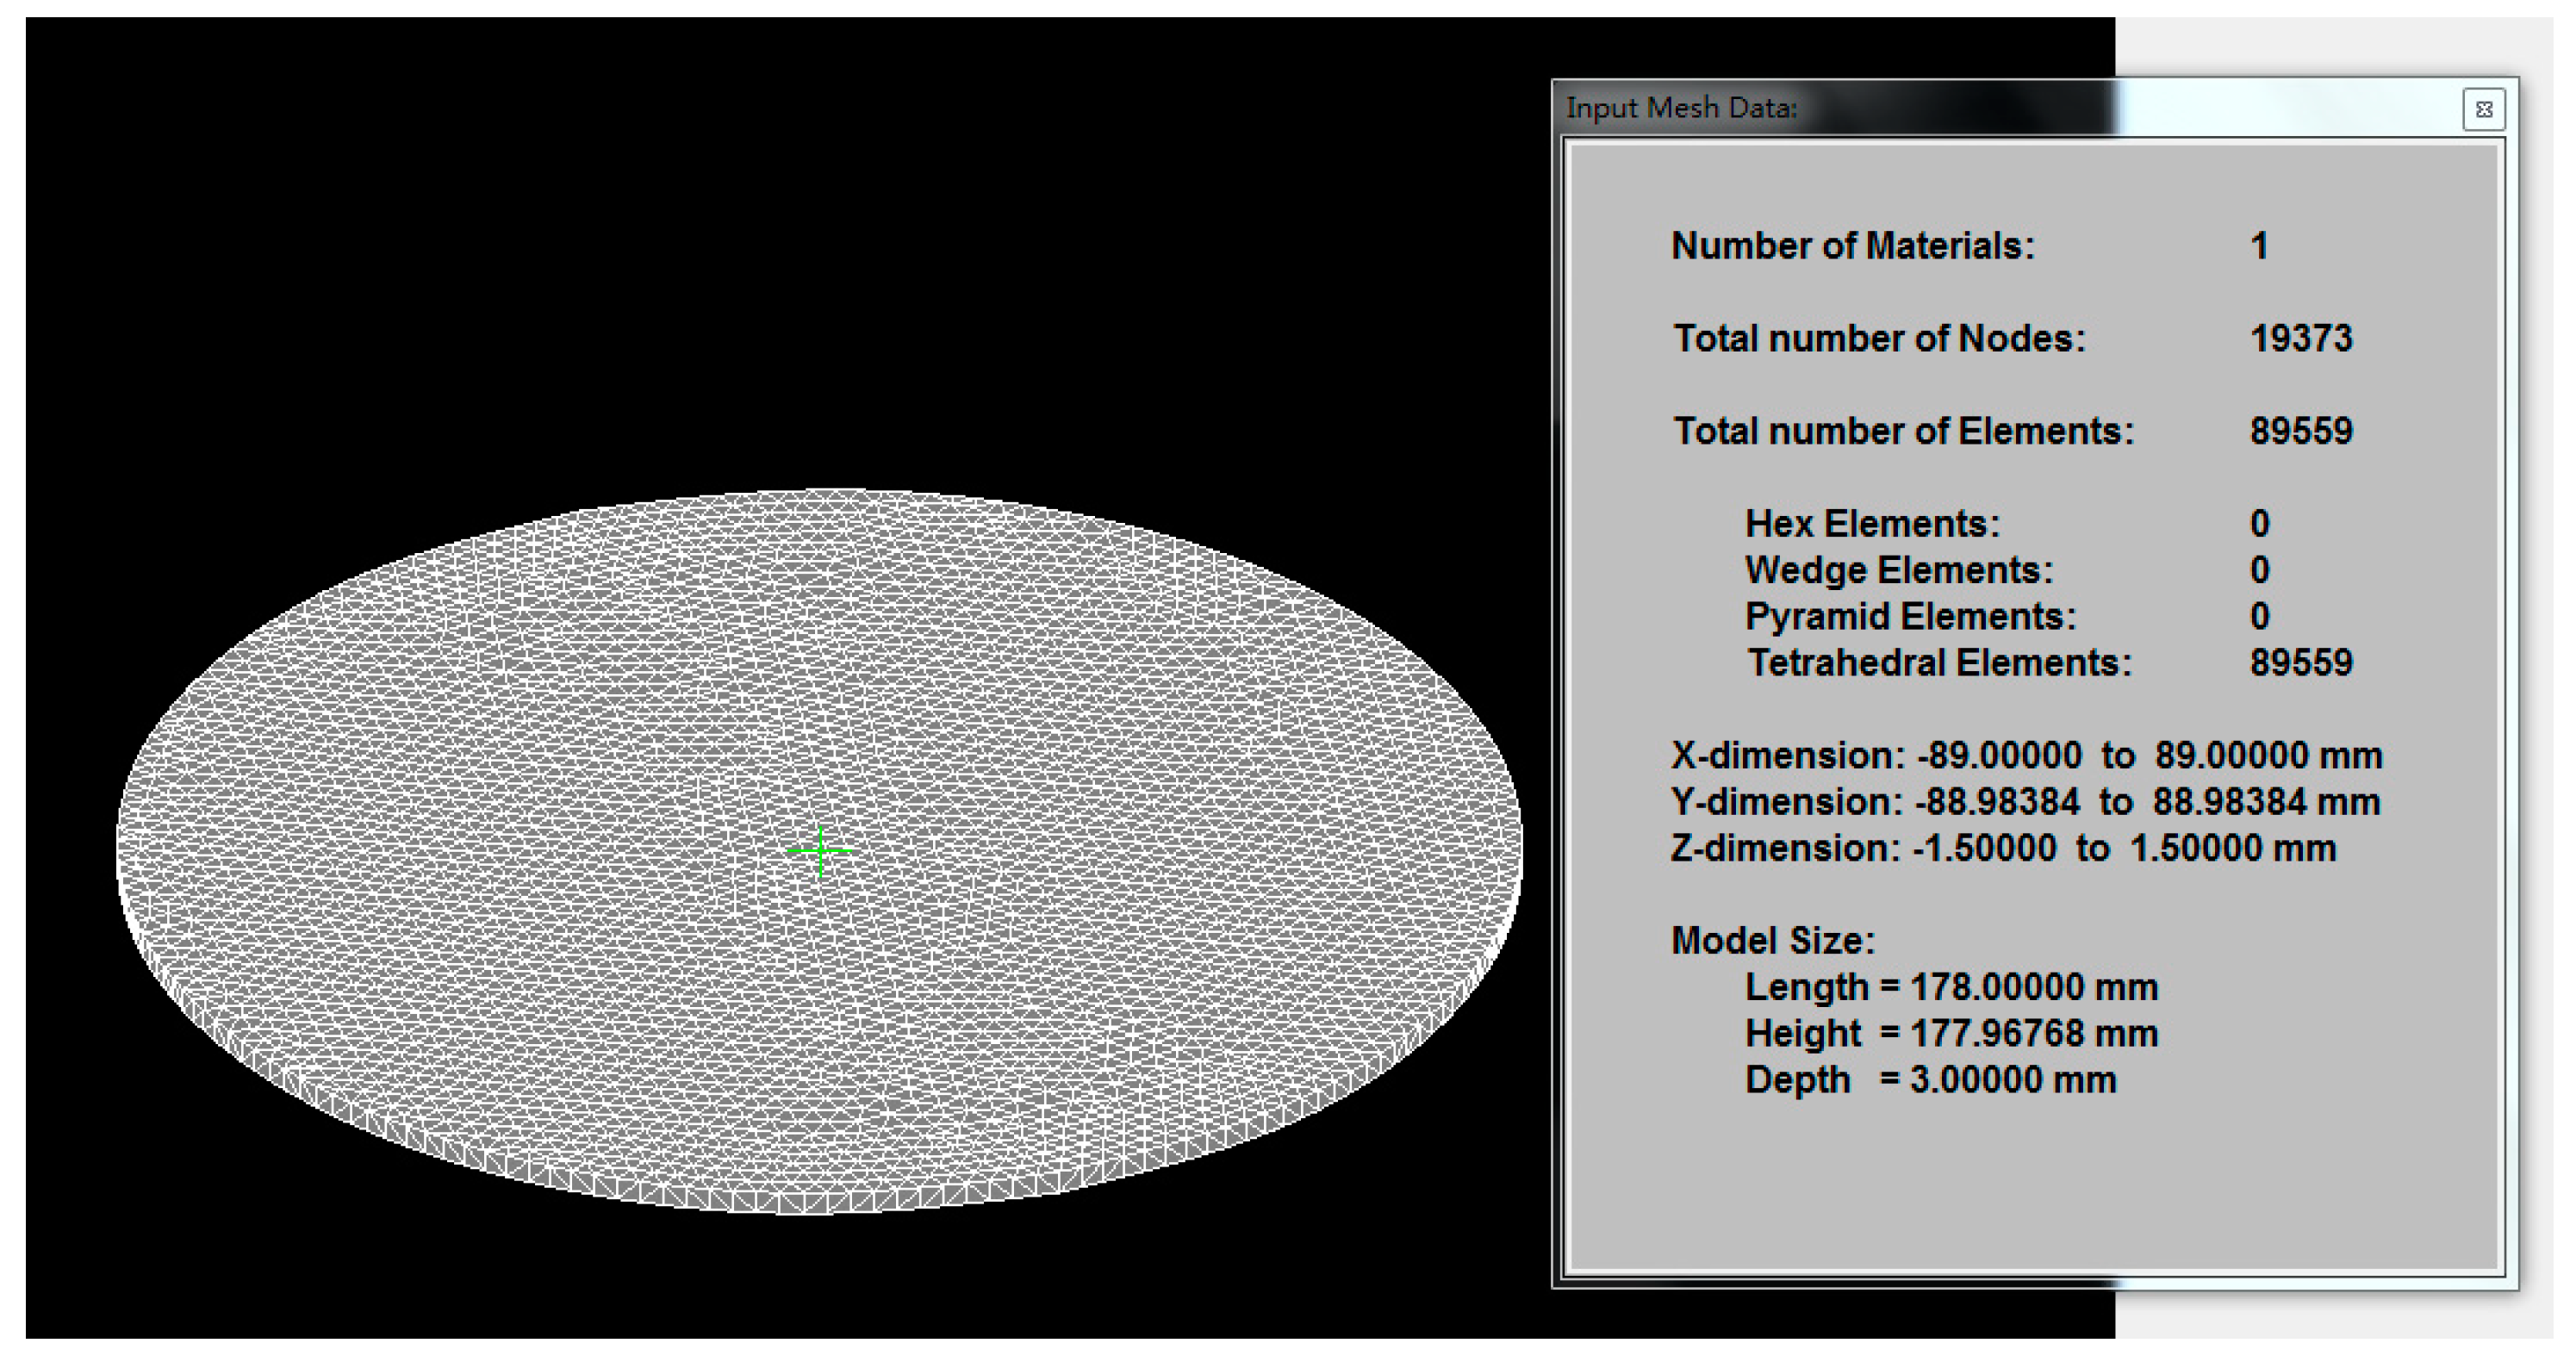Click the Y-dimension range text
Screen dimensions: 2576x1368
[x=2025, y=802]
